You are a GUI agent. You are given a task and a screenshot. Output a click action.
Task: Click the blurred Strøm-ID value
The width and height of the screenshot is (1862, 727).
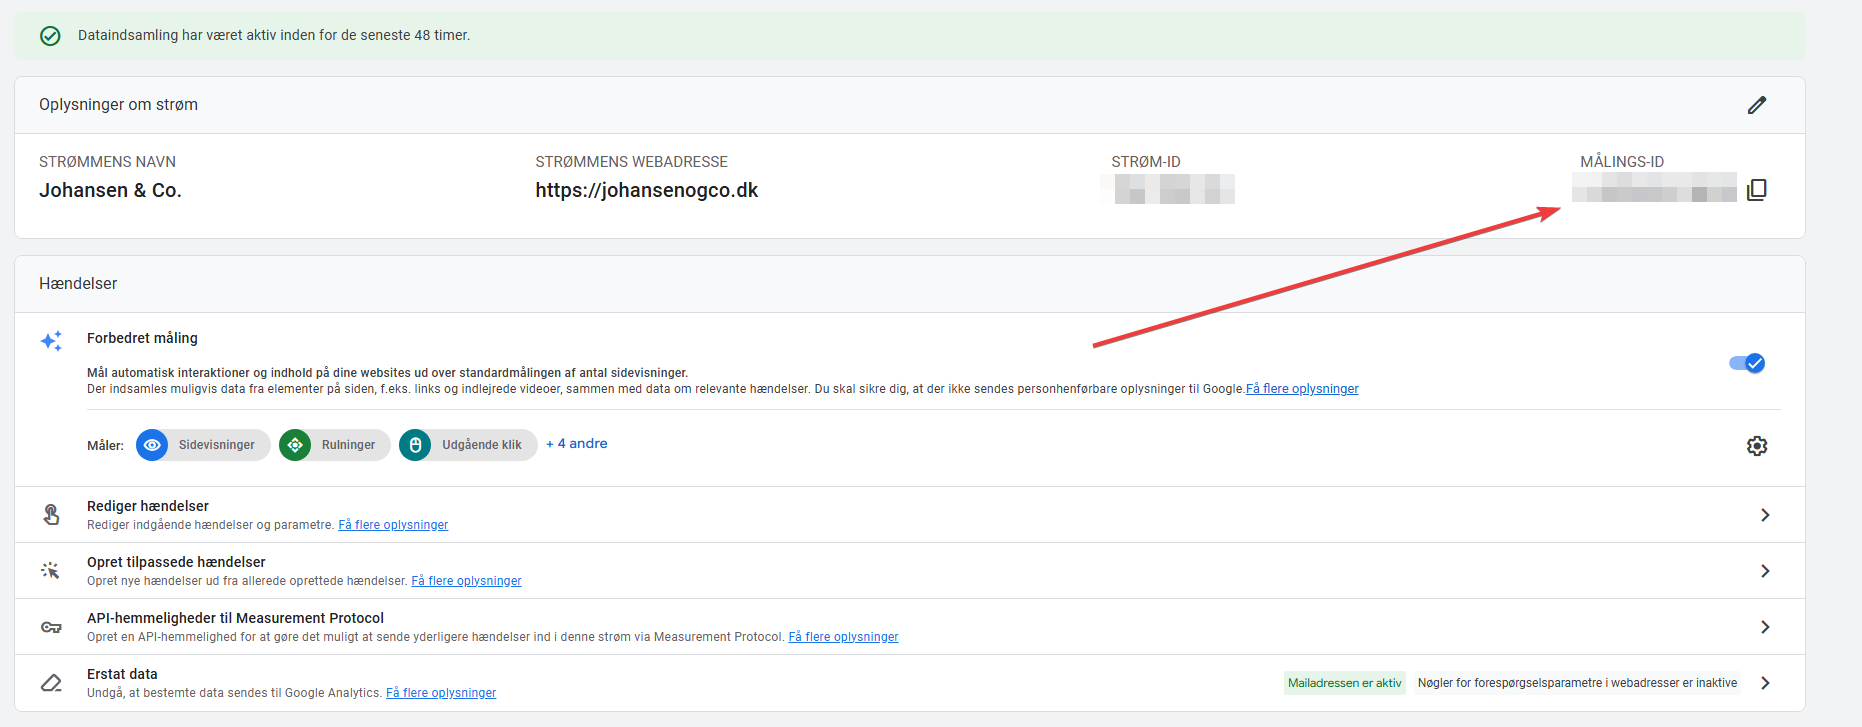[x=1168, y=189]
